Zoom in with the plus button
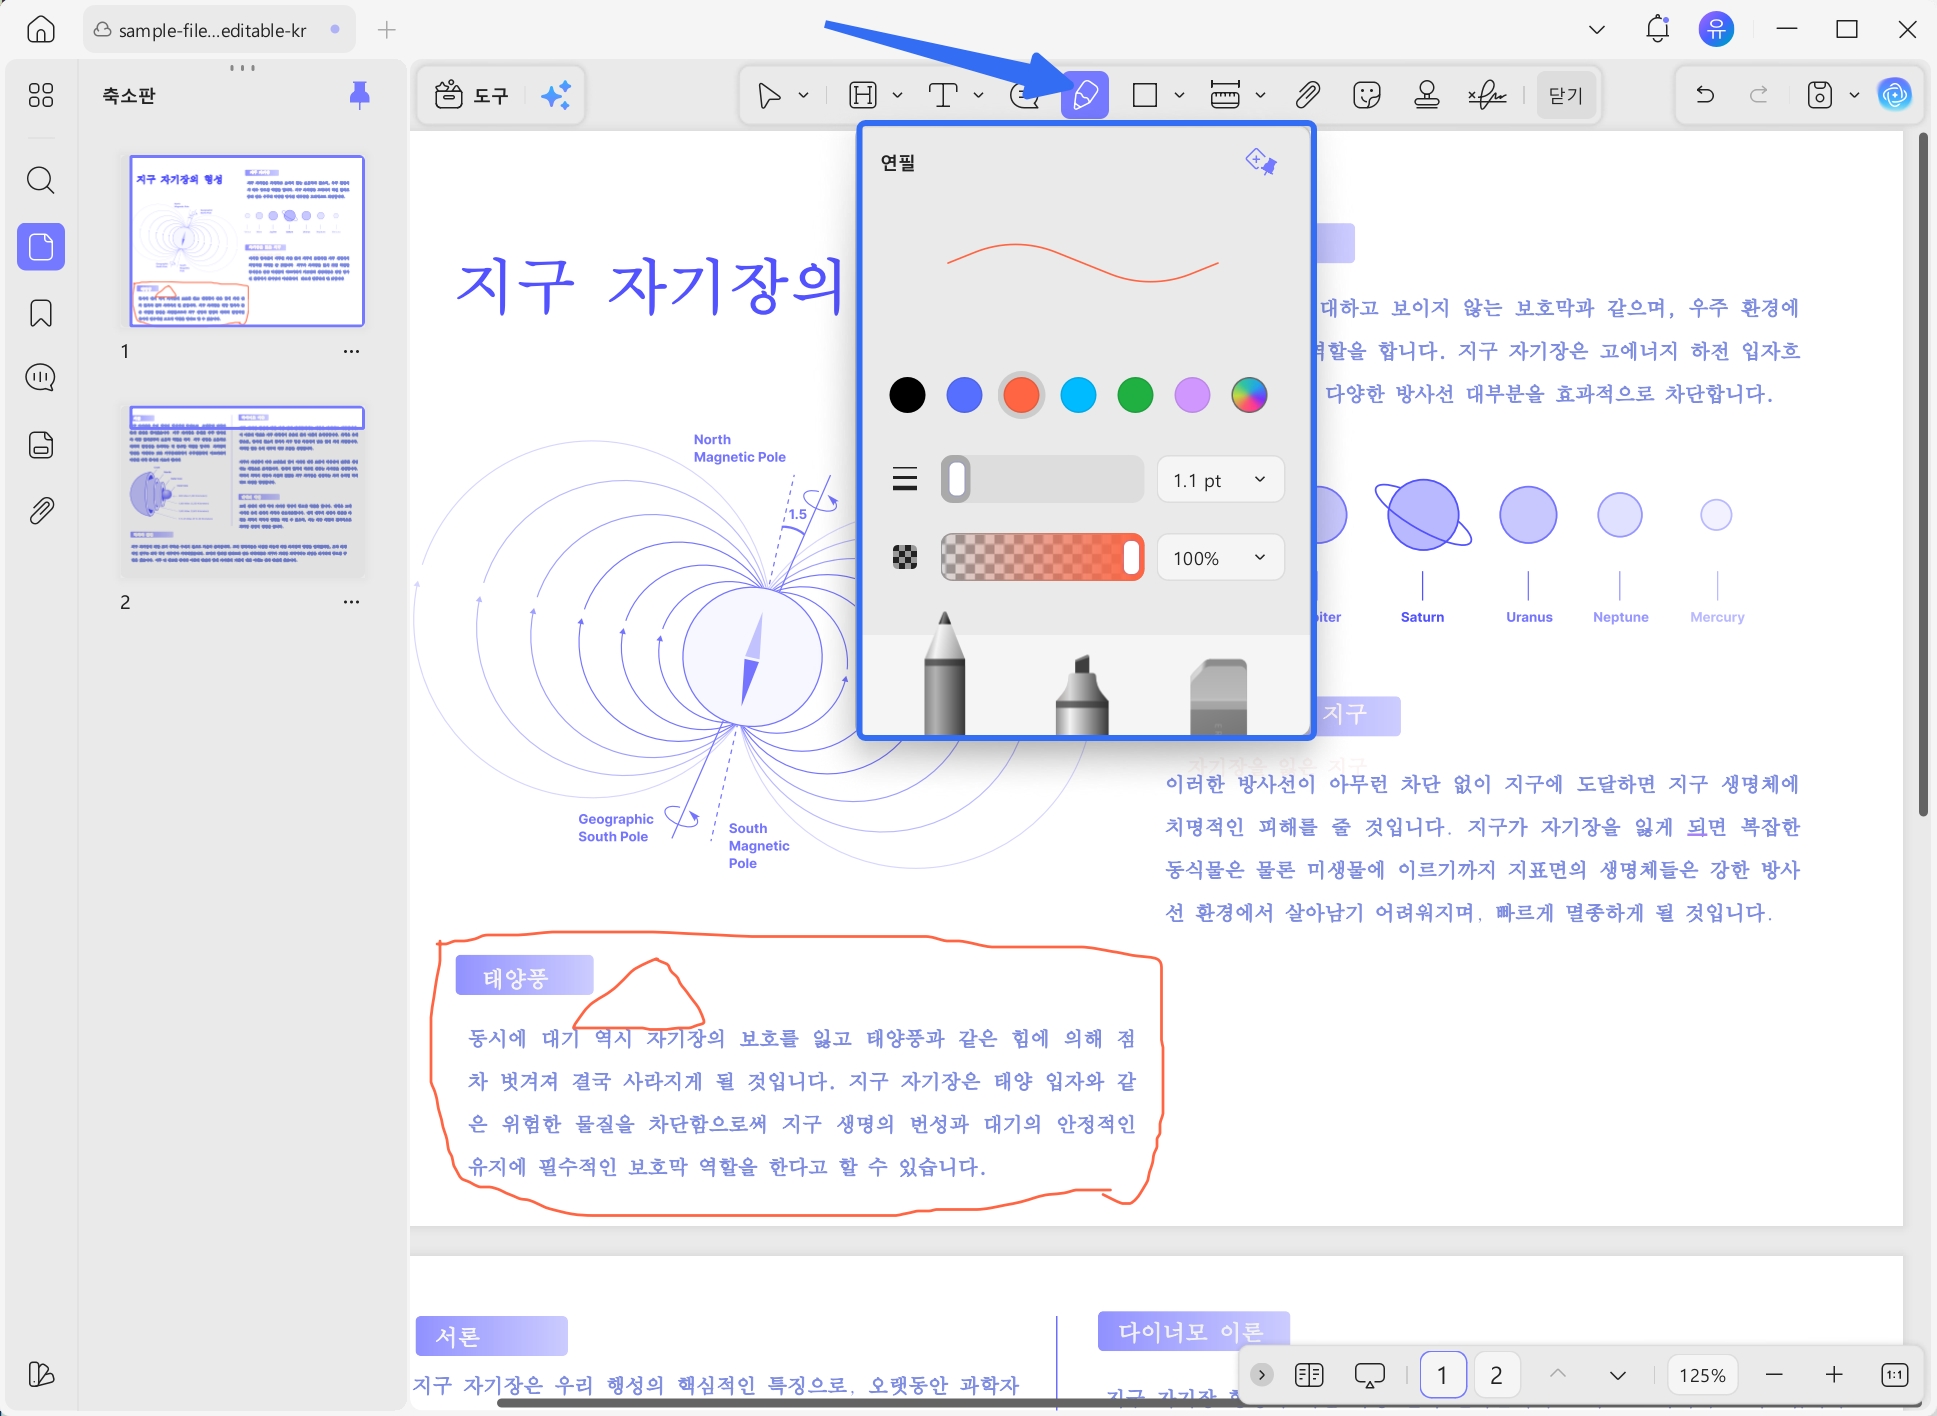The width and height of the screenshot is (1937, 1416). click(1834, 1375)
